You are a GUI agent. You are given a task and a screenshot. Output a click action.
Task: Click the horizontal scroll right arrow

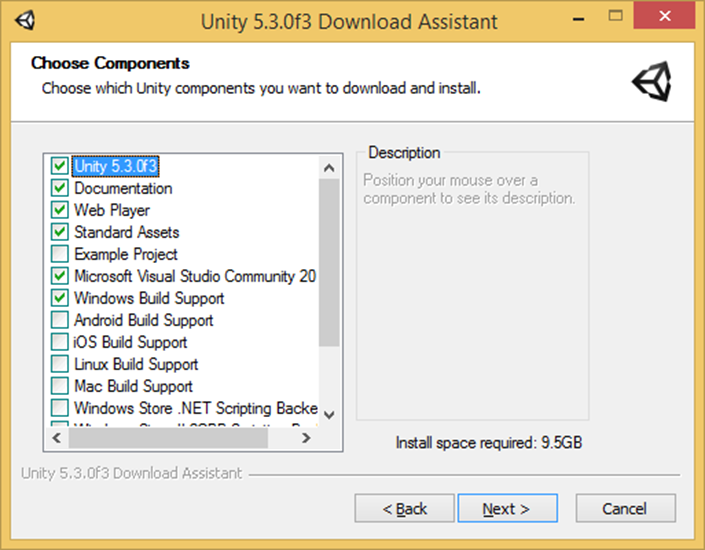(306, 438)
